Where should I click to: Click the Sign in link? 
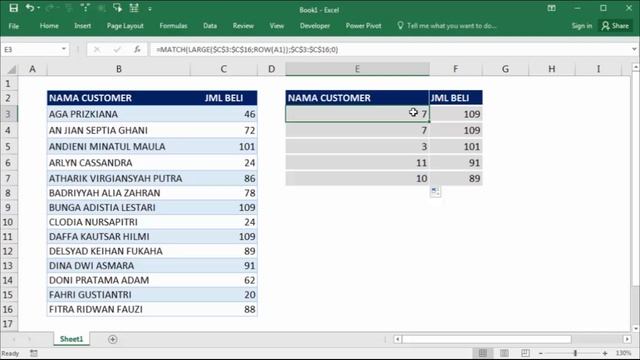(581, 26)
